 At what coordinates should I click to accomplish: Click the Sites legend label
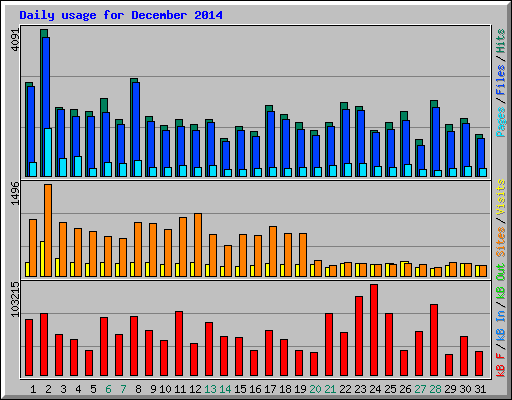[501, 242]
